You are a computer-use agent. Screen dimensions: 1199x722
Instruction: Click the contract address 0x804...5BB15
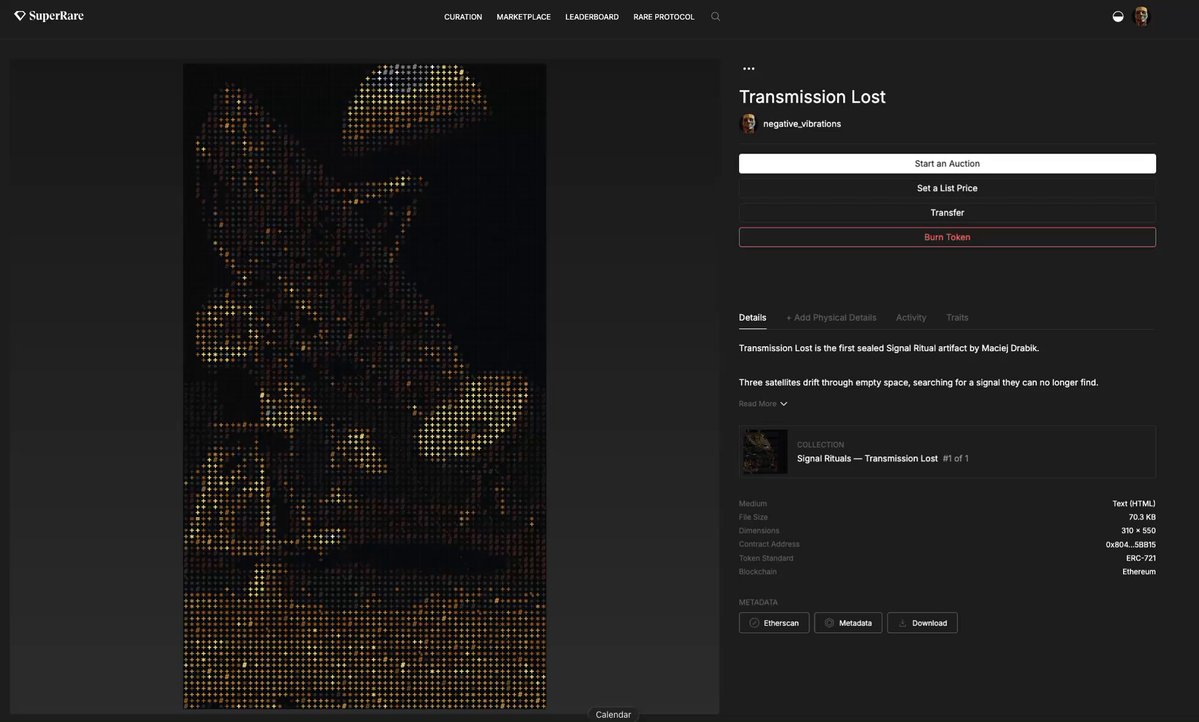[x=1130, y=545]
